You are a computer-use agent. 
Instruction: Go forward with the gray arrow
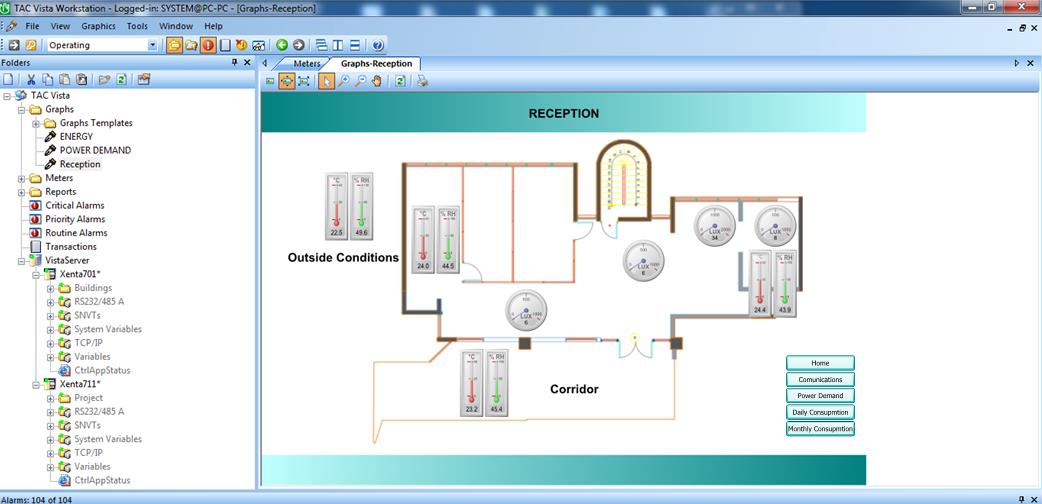pos(298,45)
